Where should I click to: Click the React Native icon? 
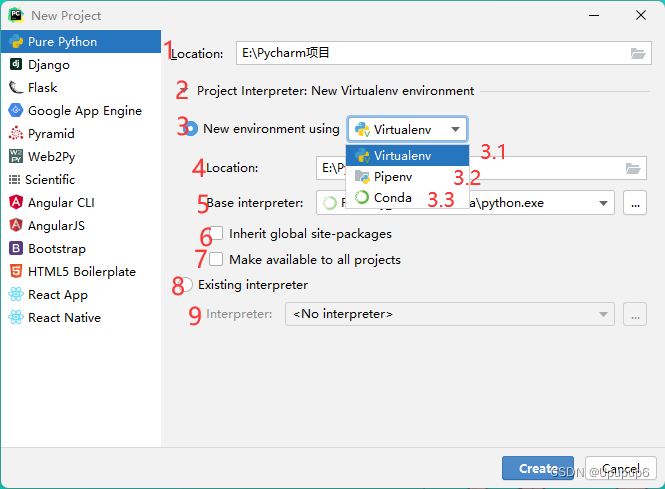[x=16, y=317]
